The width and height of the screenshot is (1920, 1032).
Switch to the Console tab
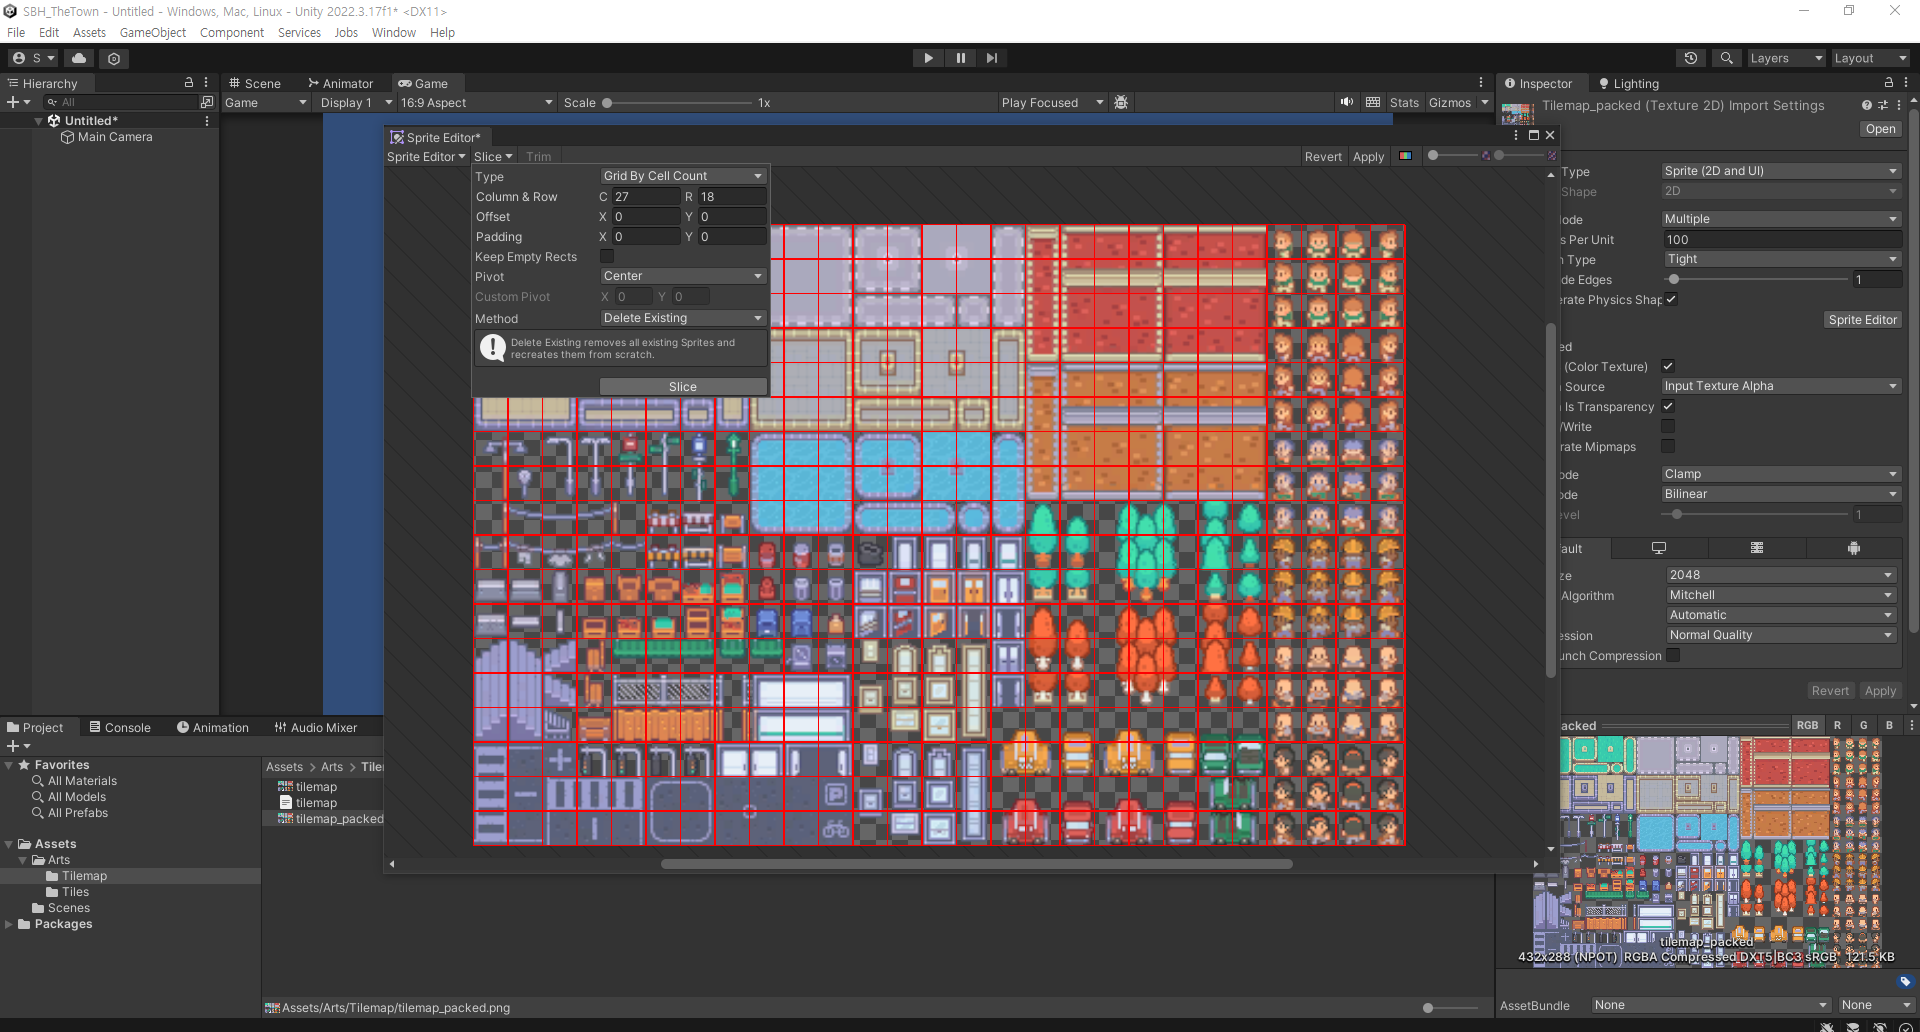(x=120, y=727)
